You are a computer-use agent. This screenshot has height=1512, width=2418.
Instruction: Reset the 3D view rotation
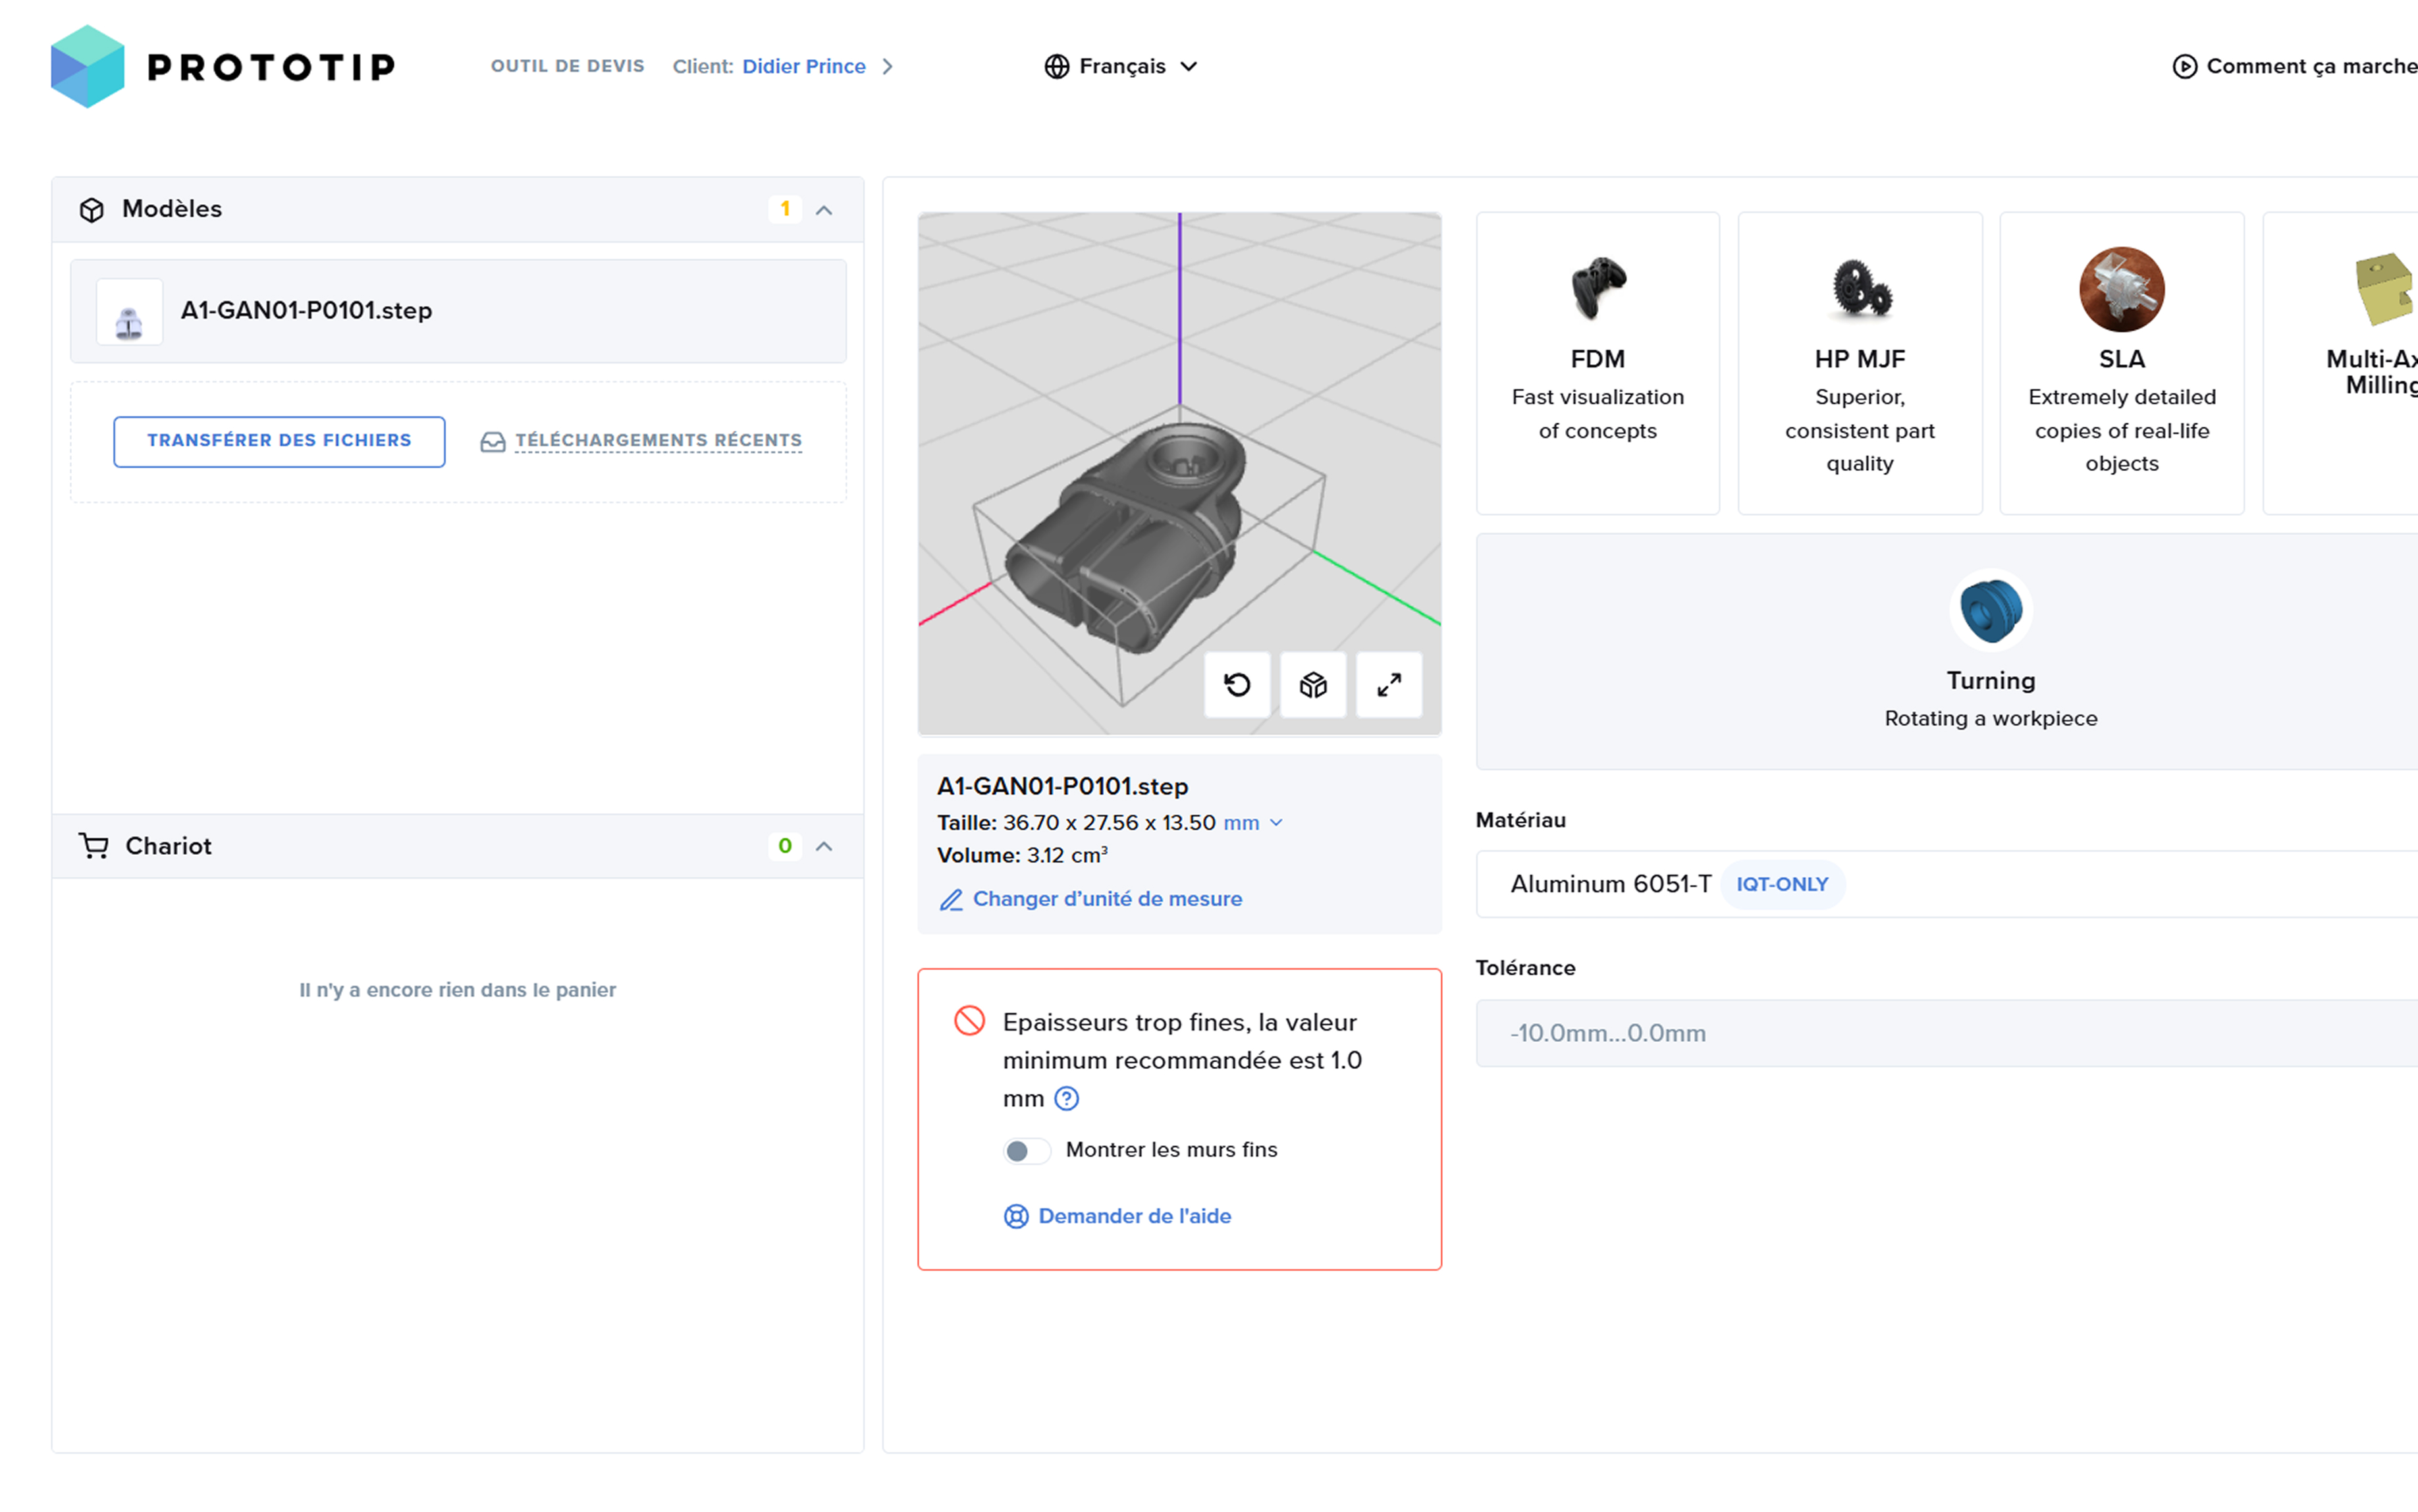pos(1237,685)
